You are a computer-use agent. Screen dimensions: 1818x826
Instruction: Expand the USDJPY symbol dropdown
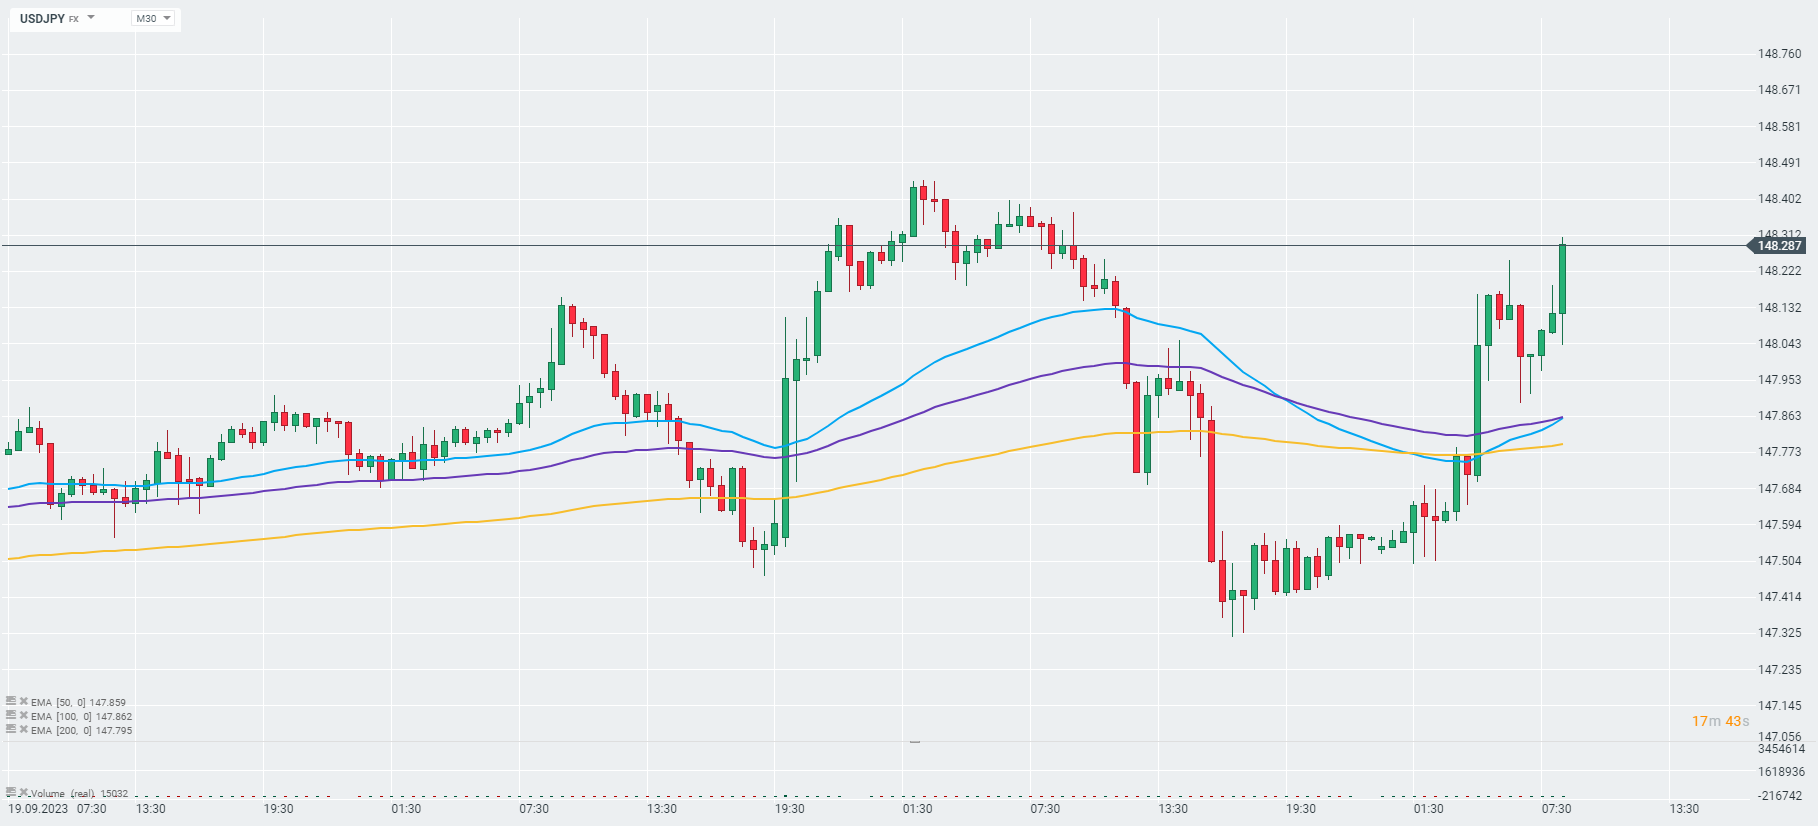[91, 18]
